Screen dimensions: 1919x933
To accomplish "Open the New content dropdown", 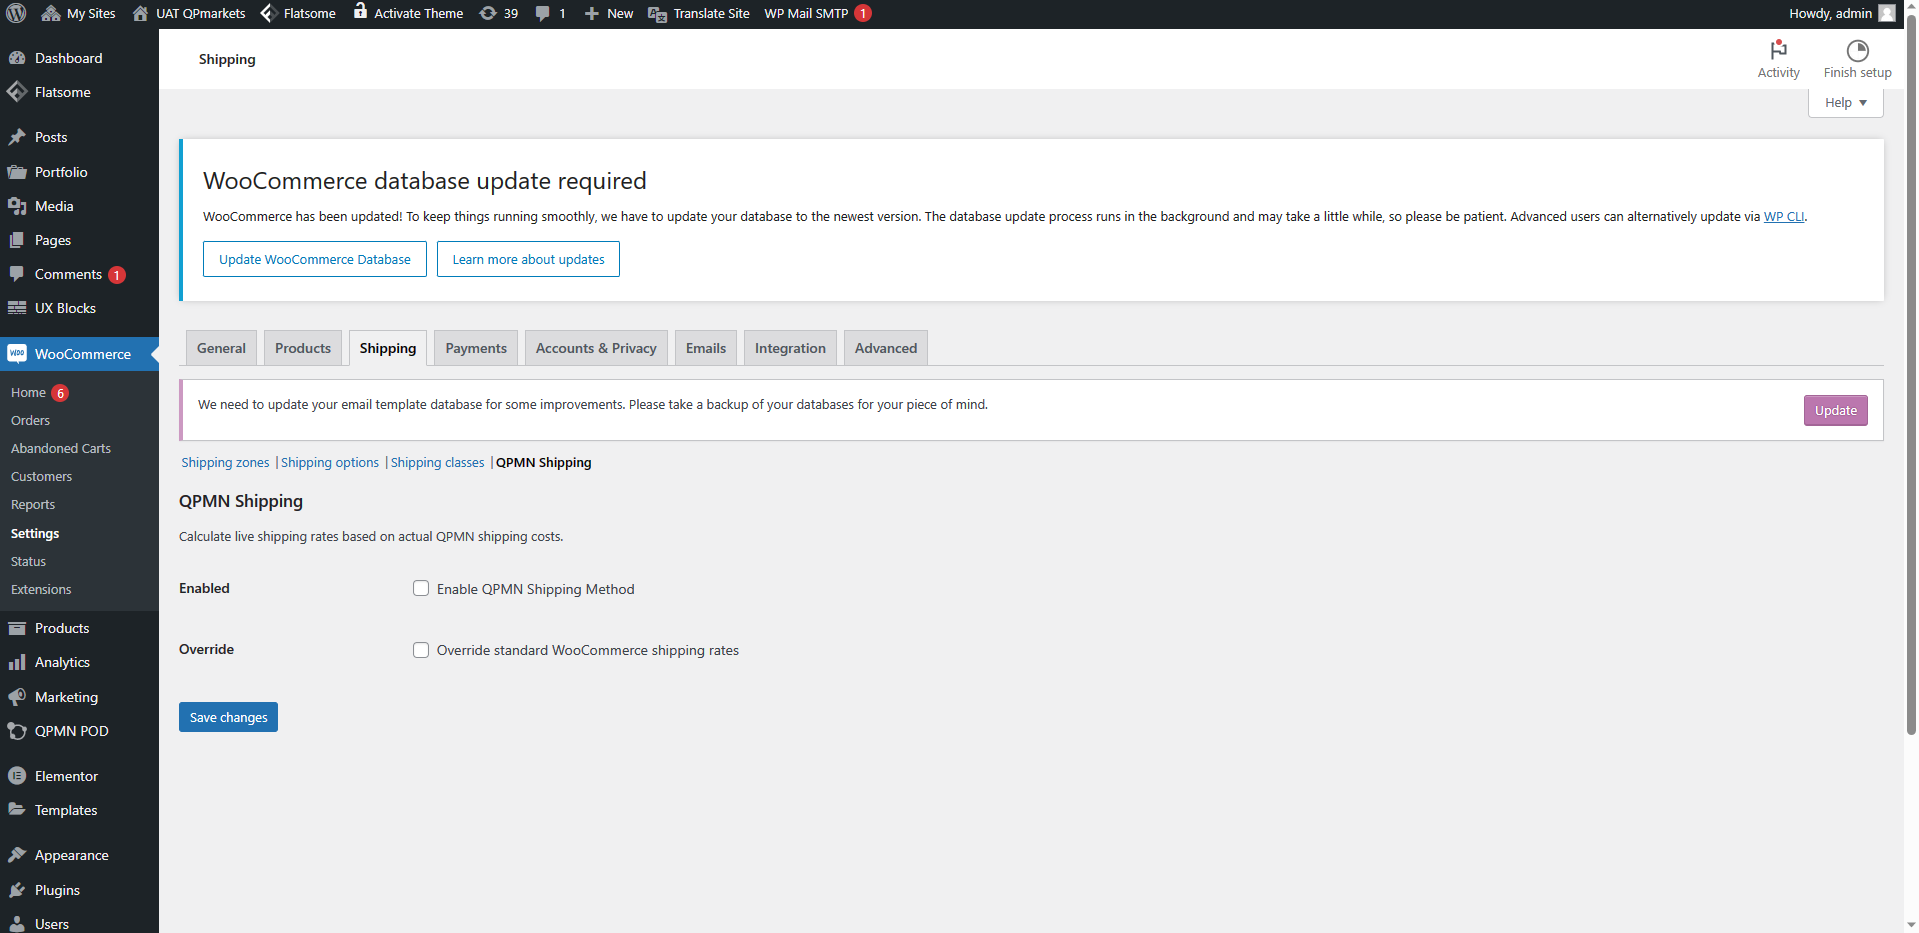I will 609,13.
